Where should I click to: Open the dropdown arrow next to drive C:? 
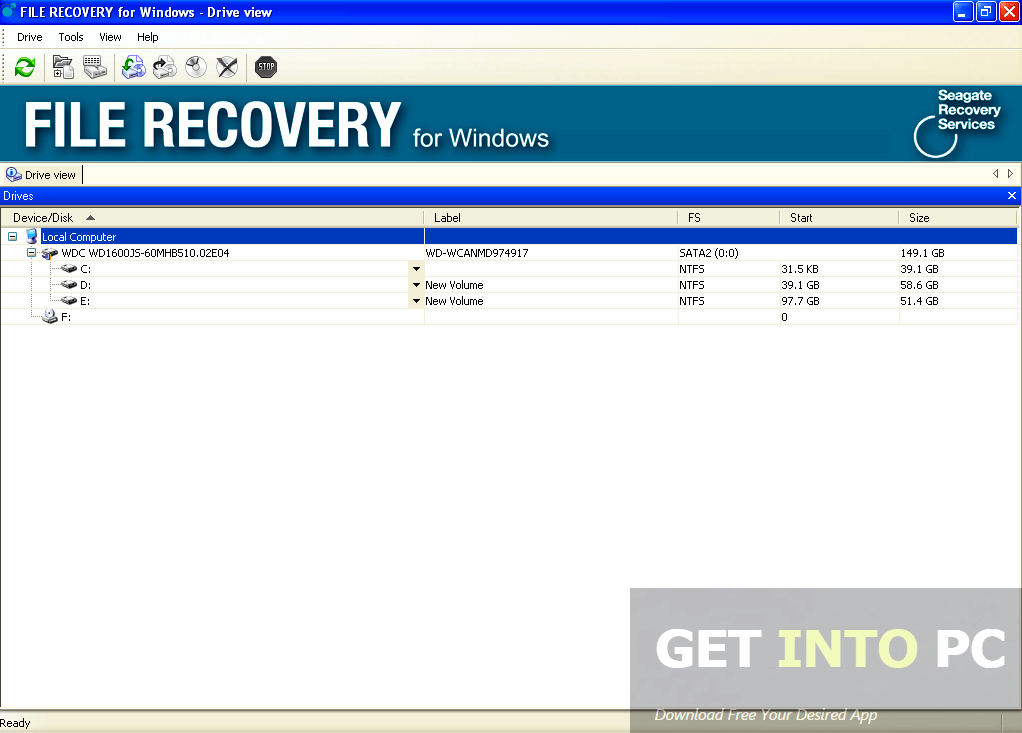pos(415,268)
